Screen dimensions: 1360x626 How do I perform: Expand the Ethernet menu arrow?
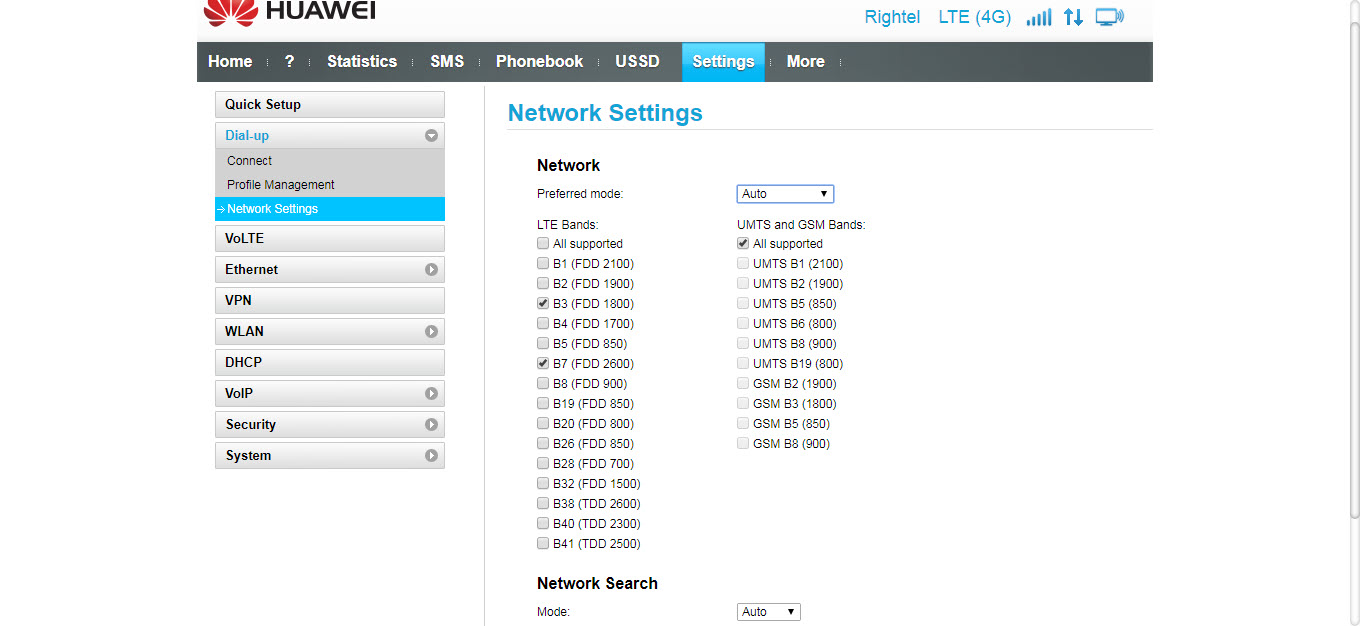[x=431, y=270]
